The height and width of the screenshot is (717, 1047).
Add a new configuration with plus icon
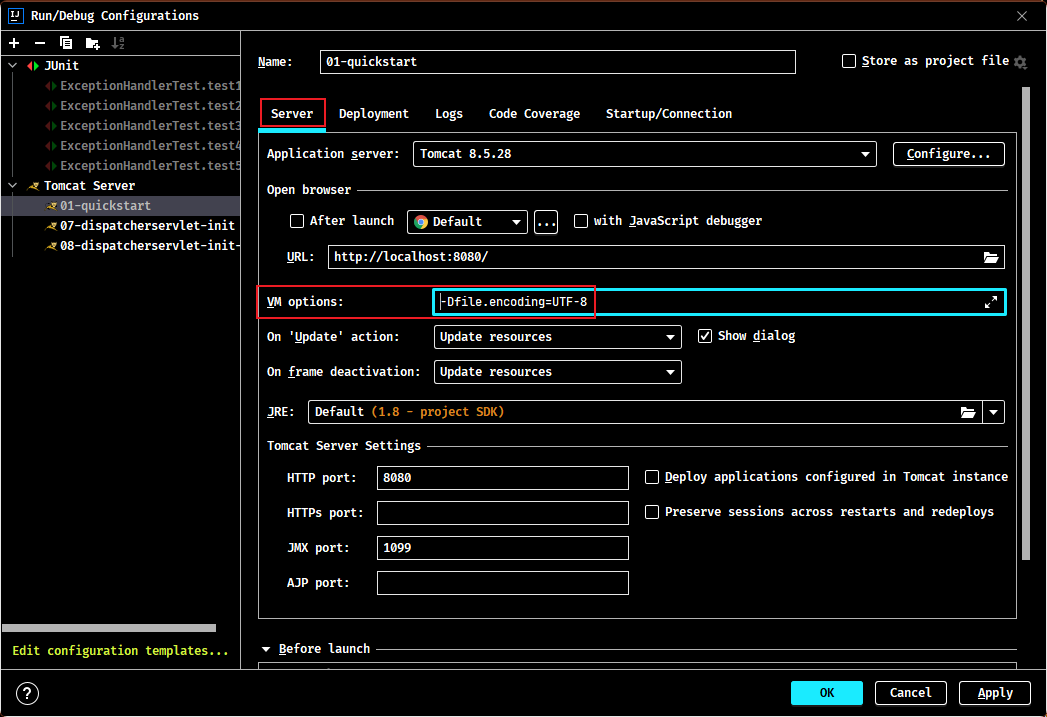14,43
